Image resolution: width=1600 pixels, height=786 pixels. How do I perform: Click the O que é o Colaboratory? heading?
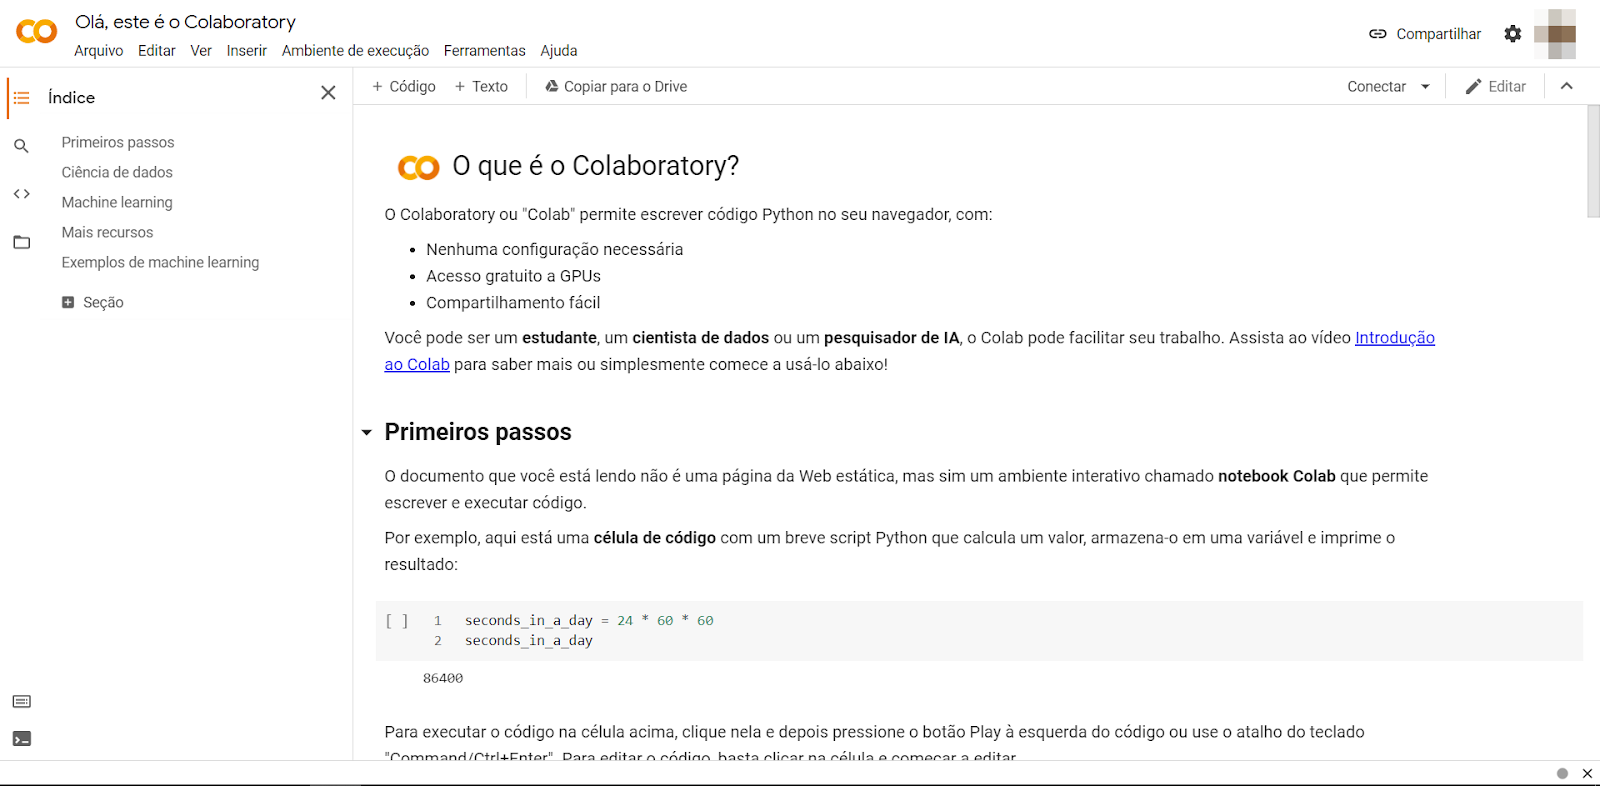tap(596, 166)
